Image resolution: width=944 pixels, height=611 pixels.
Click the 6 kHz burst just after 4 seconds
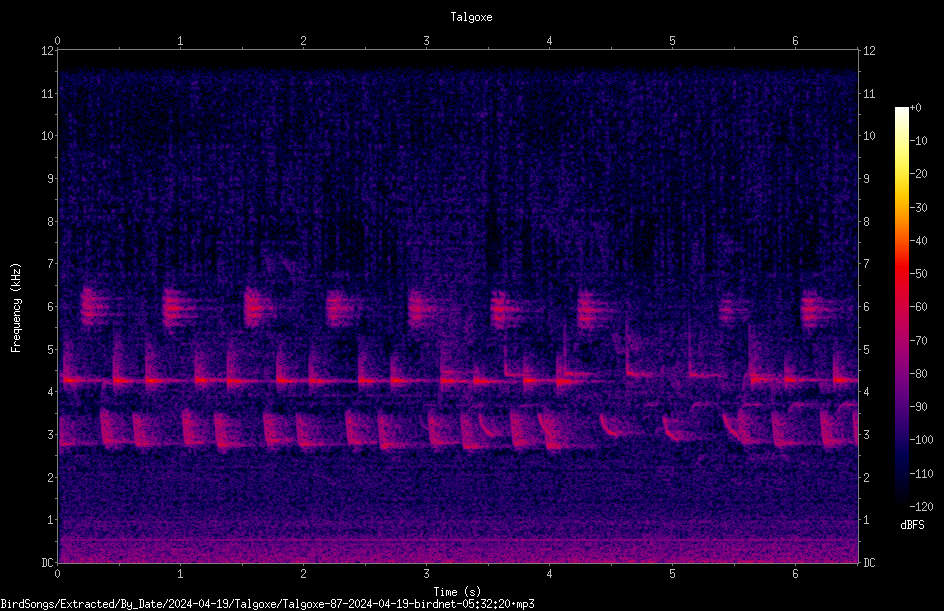pos(594,309)
